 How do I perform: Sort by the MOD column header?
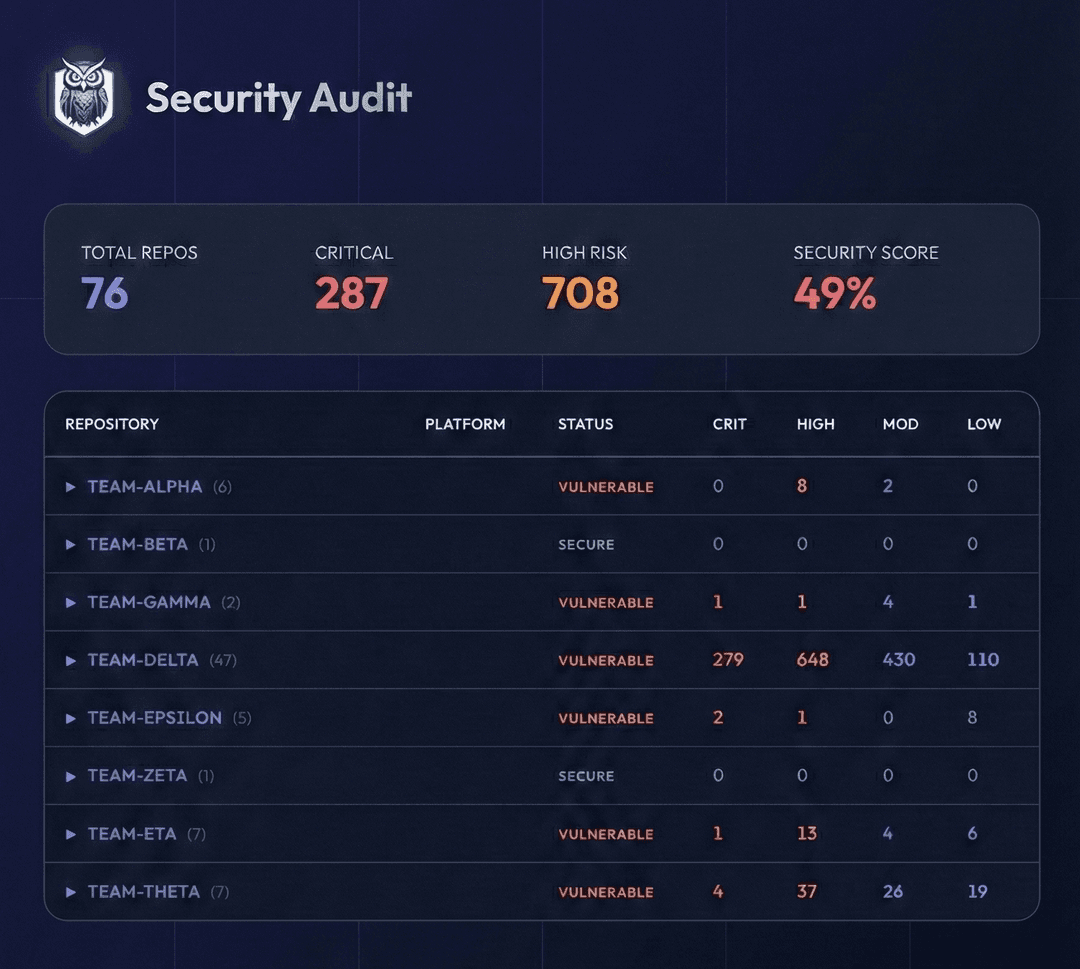pyautogui.click(x=900, y=424)
